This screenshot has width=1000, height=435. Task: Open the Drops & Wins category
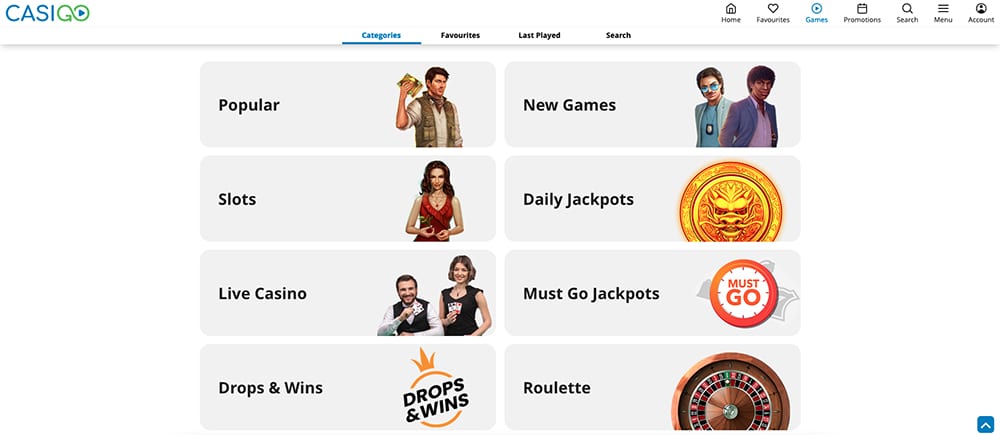point(348,387)
